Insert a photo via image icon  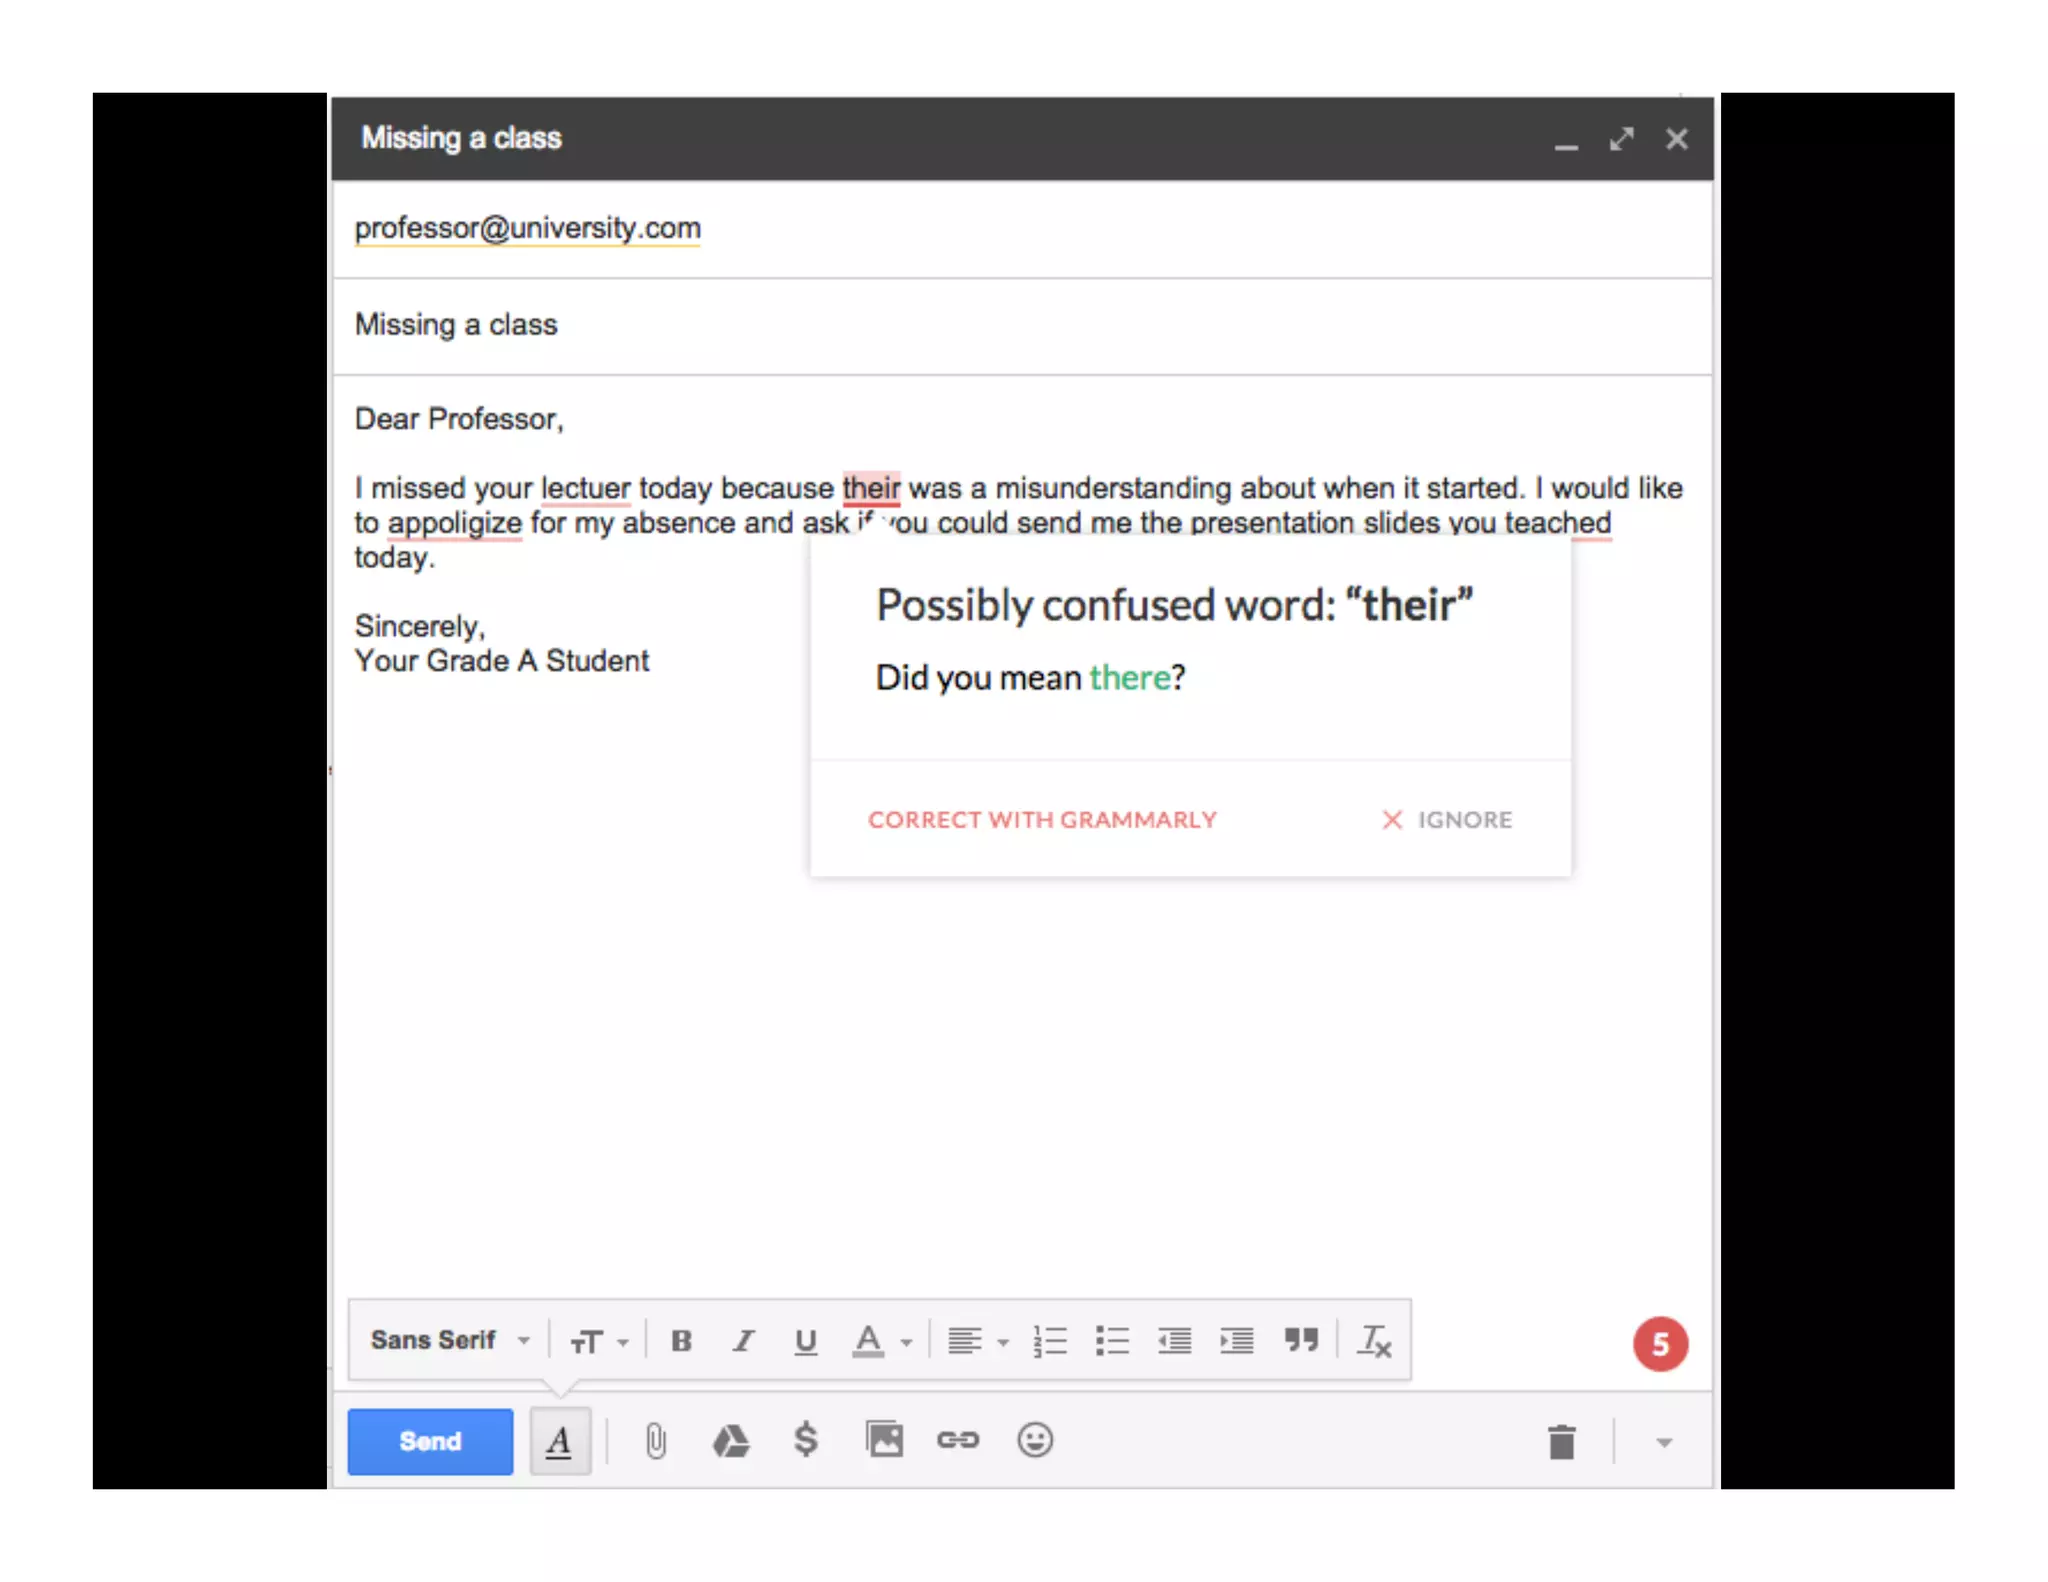tap(884, 1440)
